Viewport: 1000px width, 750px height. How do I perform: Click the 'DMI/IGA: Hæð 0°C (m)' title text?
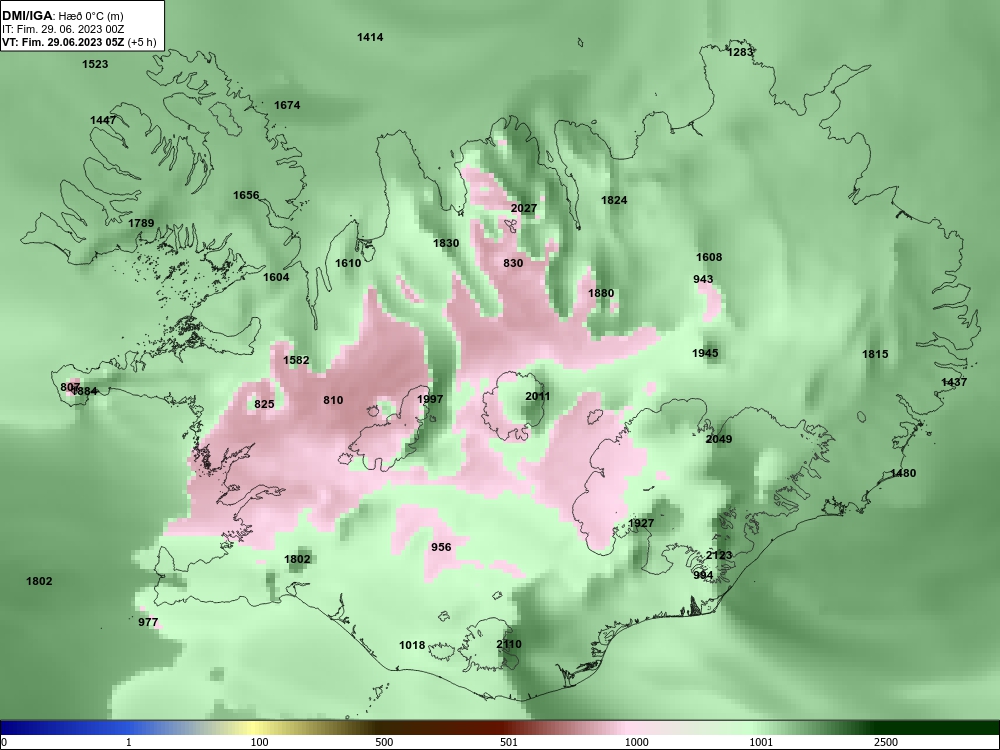pos(62,16)
